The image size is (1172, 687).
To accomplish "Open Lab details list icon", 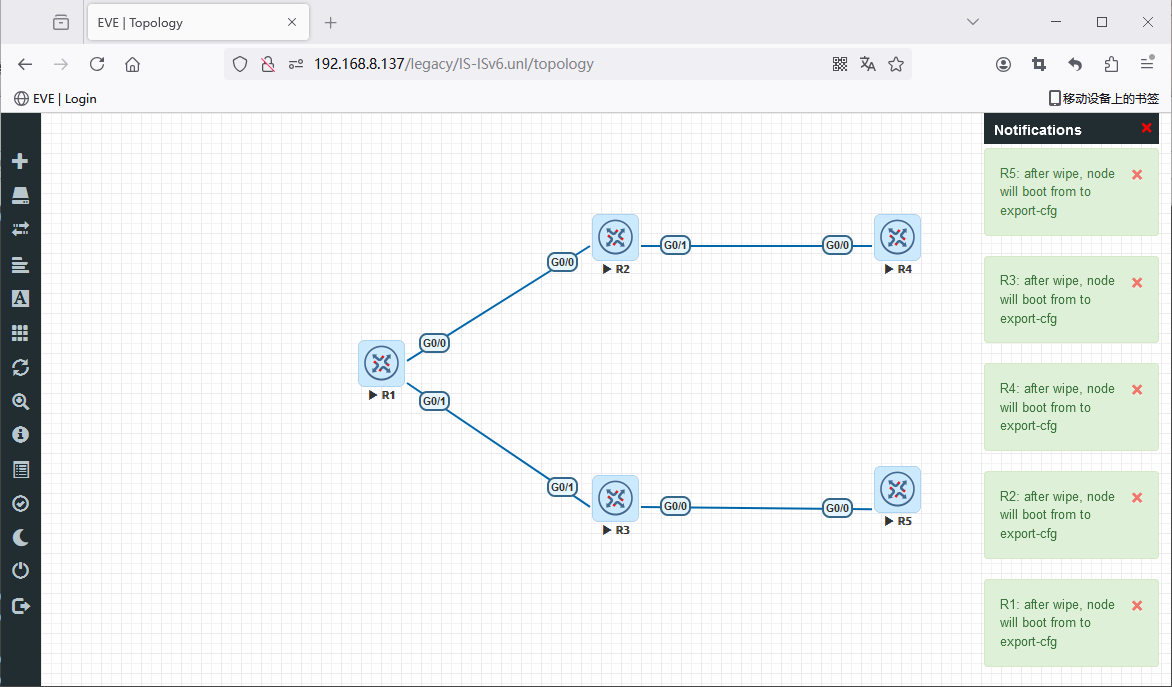I will click(20, 469).
